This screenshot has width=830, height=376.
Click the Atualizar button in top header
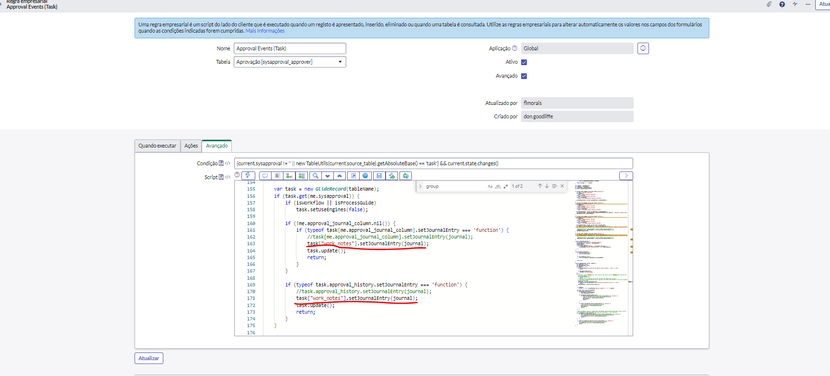point(824,4)
